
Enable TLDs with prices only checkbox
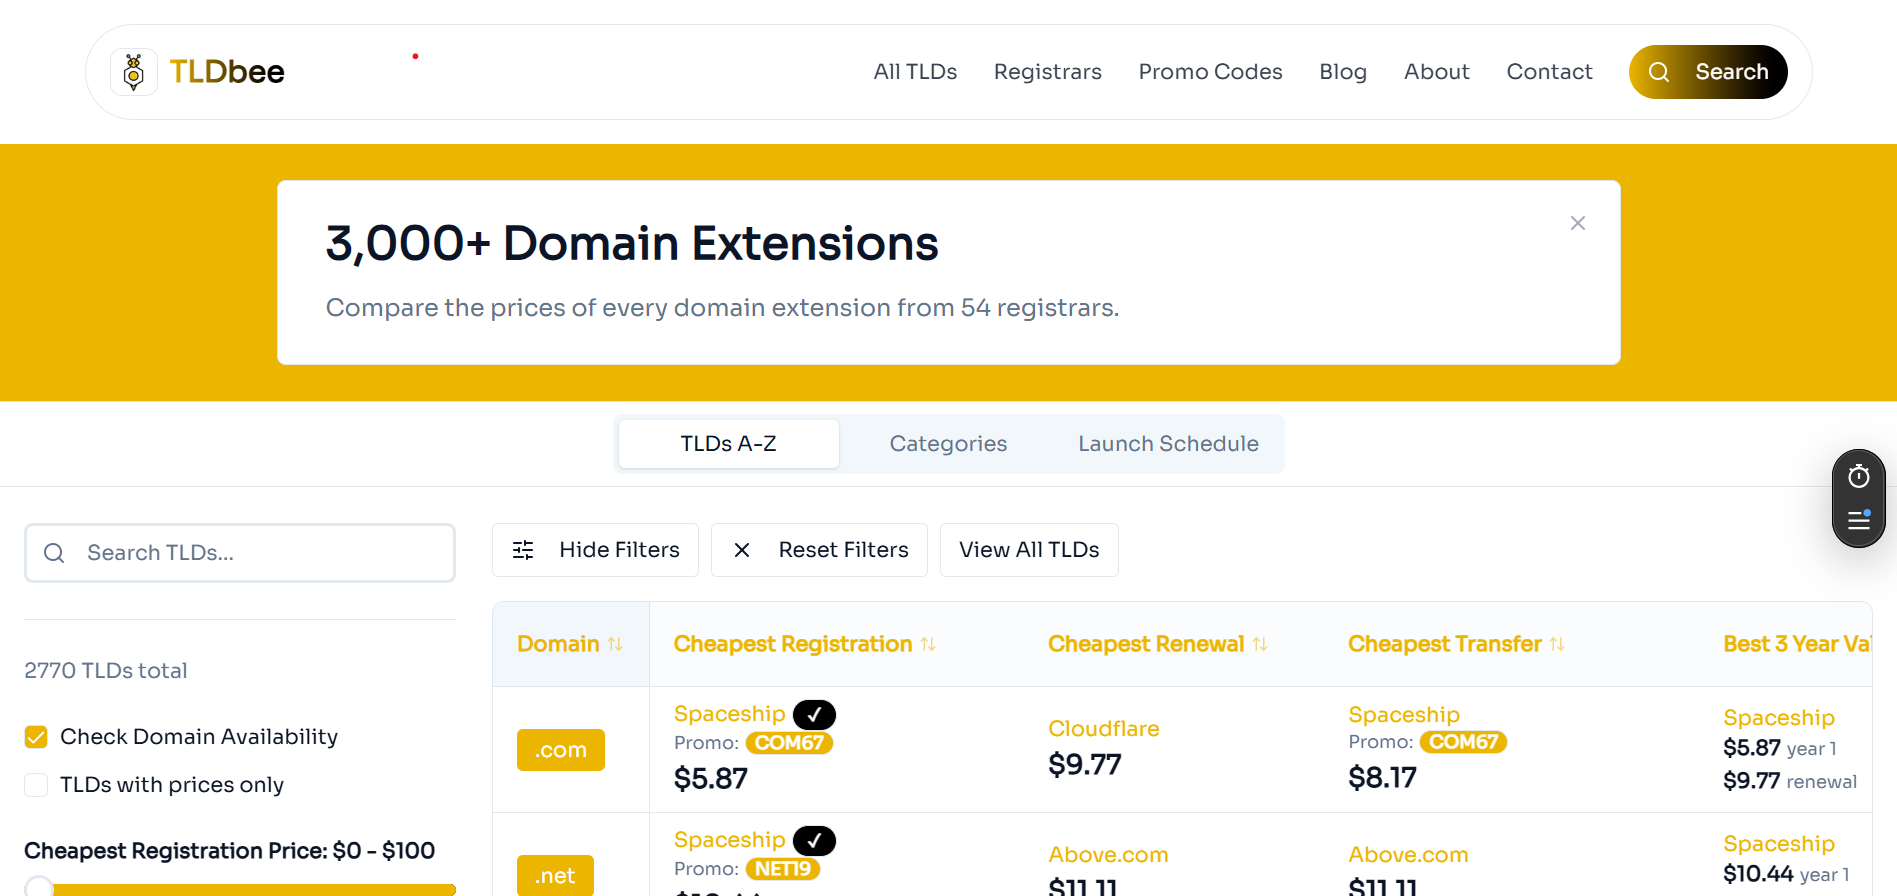point(37,785)
